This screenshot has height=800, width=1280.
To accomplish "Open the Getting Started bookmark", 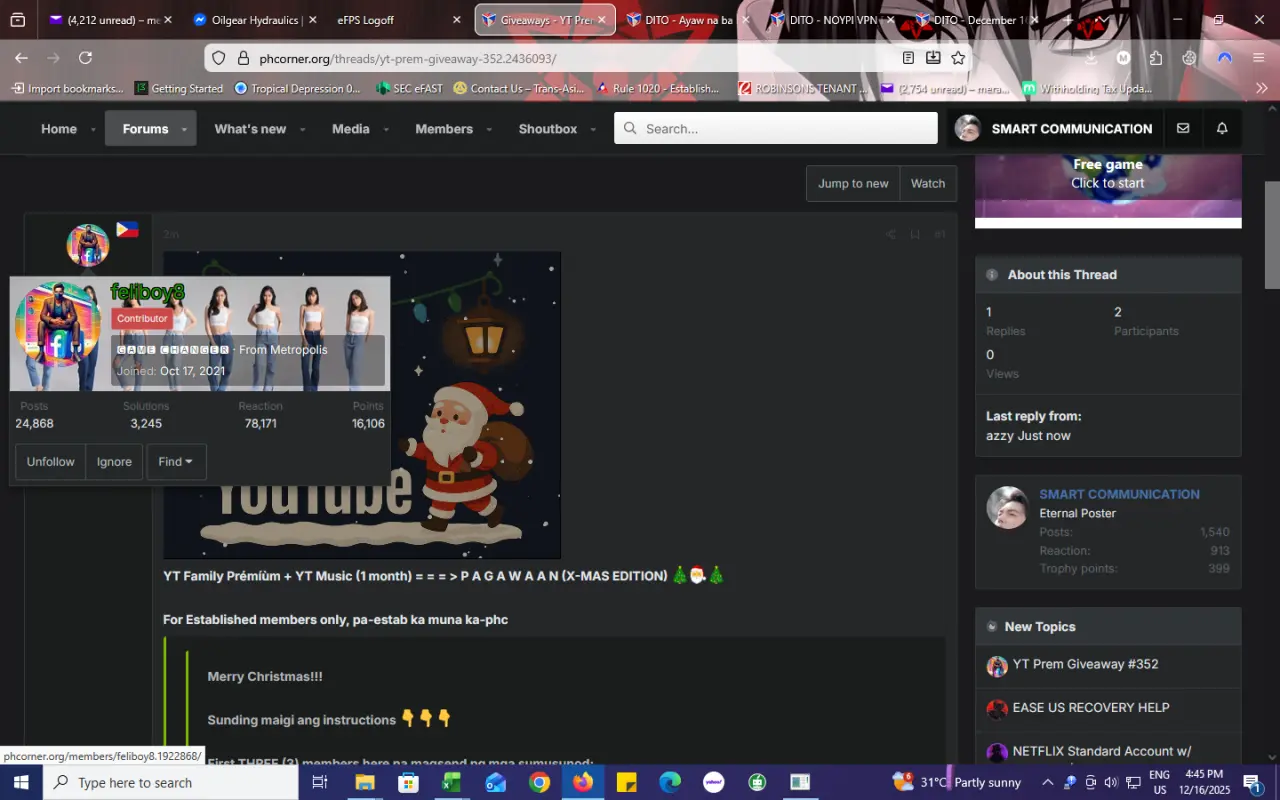I will tap(179, 88).
